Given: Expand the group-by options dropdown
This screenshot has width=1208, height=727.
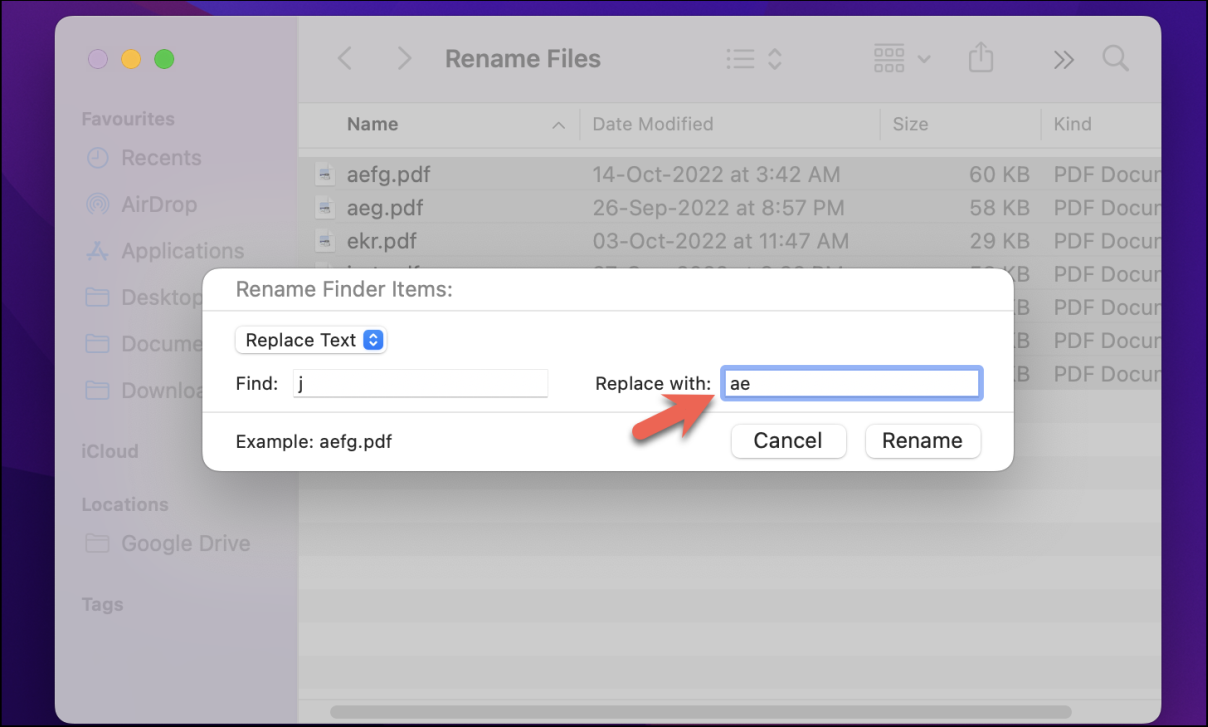Looking at the screenshot, I should tap(901, 59).
